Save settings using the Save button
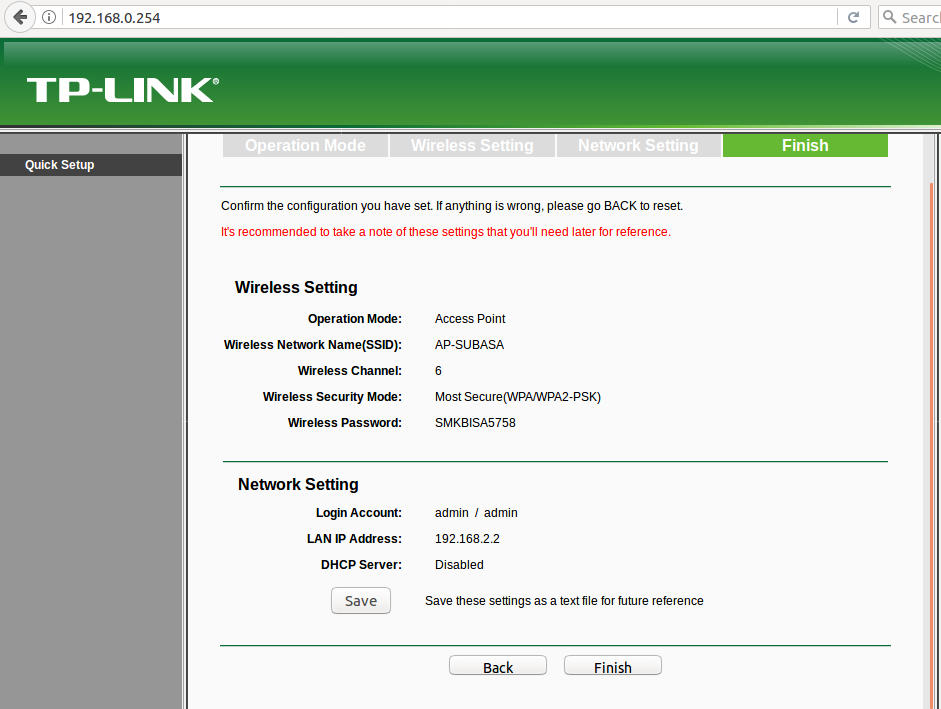 click(360, 600)
